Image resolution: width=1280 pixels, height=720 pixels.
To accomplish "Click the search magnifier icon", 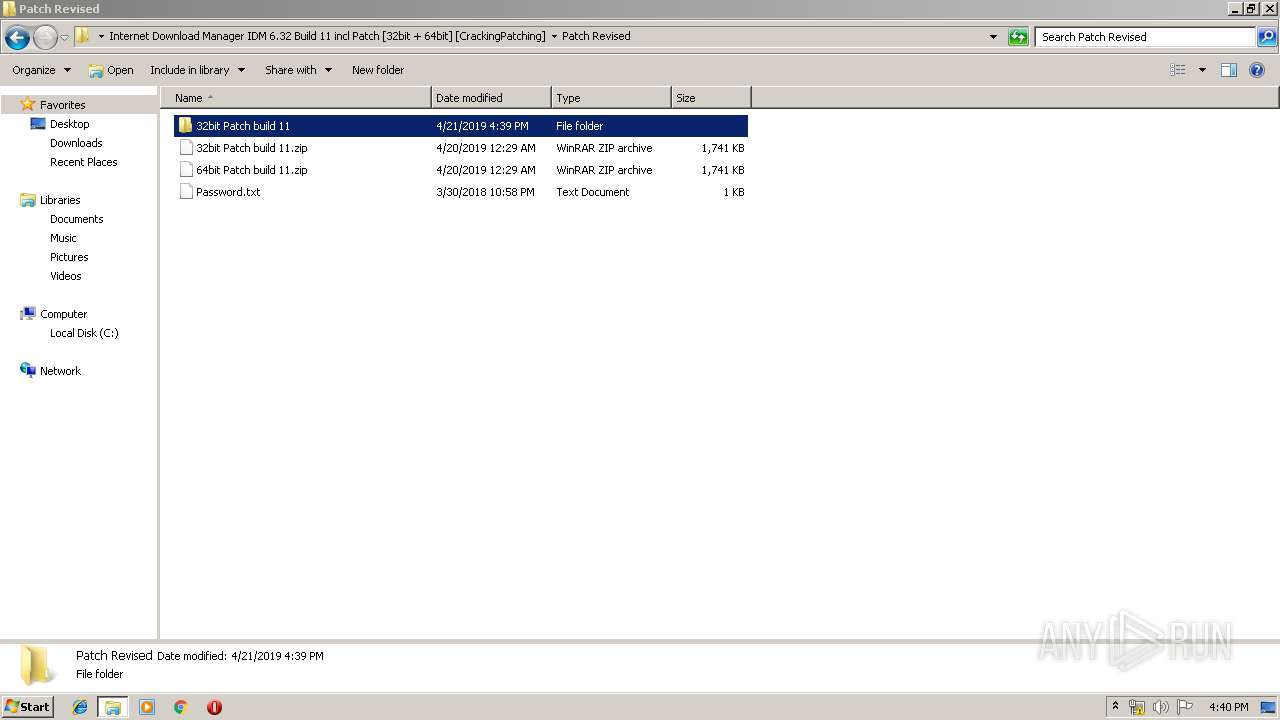I will coord(1267,37).
